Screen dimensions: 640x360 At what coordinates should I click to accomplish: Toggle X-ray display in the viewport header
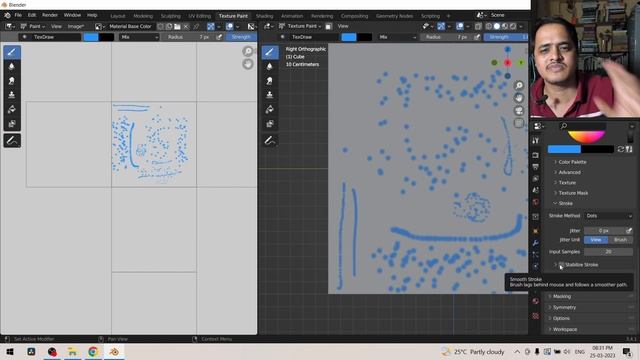[478, 26]
